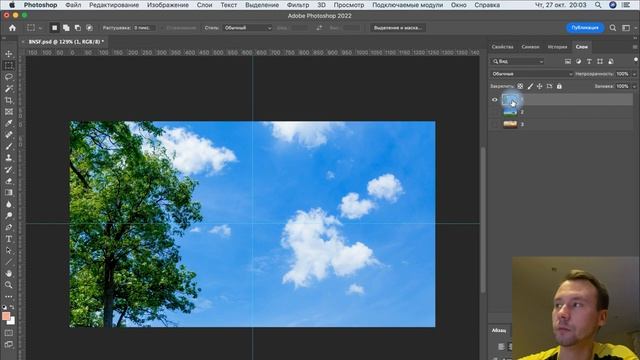Toggle prevent artboard auto-nesting lock

click(x=549, y=86)
